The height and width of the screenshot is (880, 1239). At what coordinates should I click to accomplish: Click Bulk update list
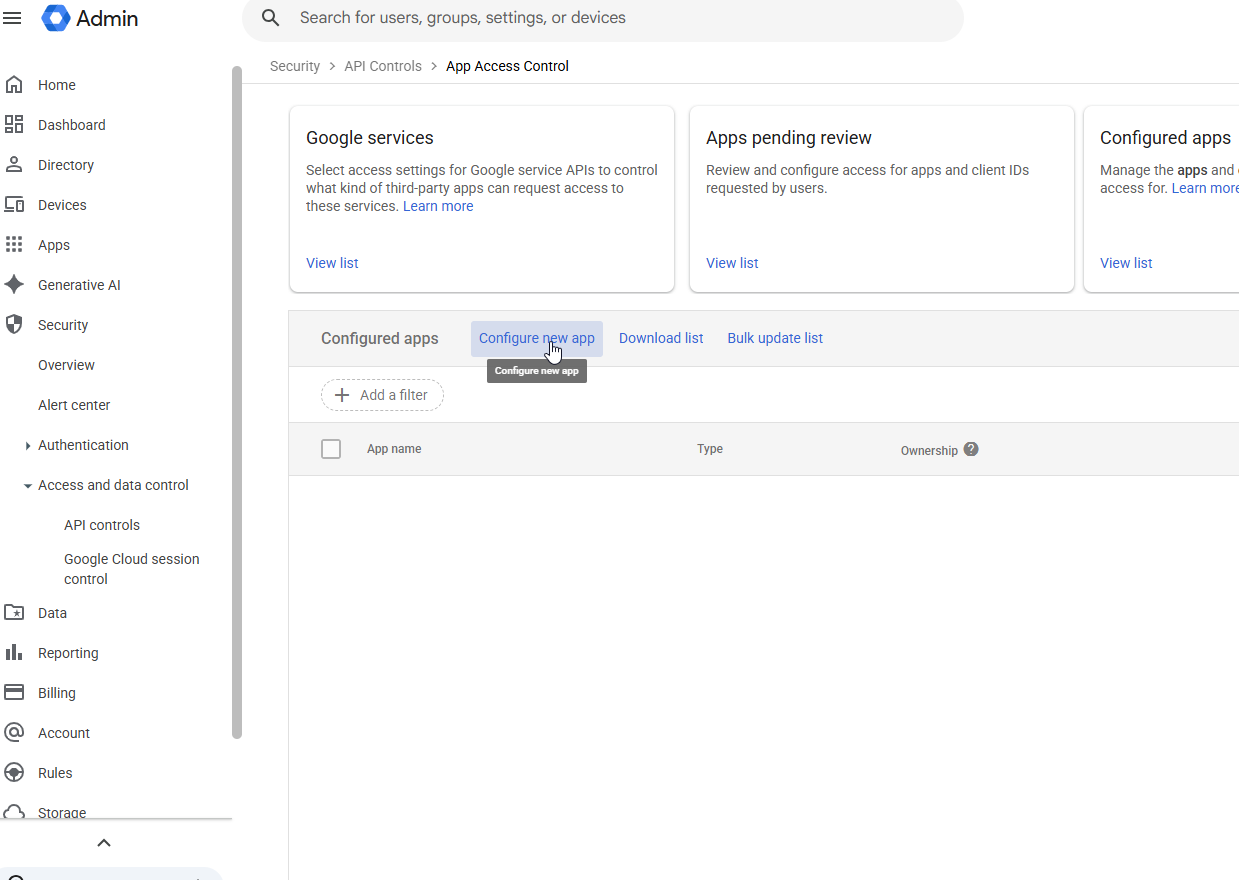775,338
